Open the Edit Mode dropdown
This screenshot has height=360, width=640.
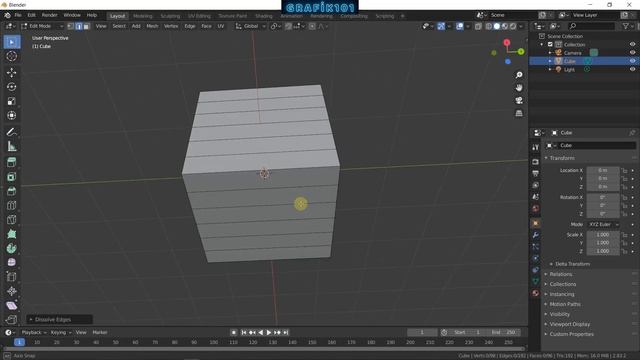pyautogui.click(x=42, y=26)
